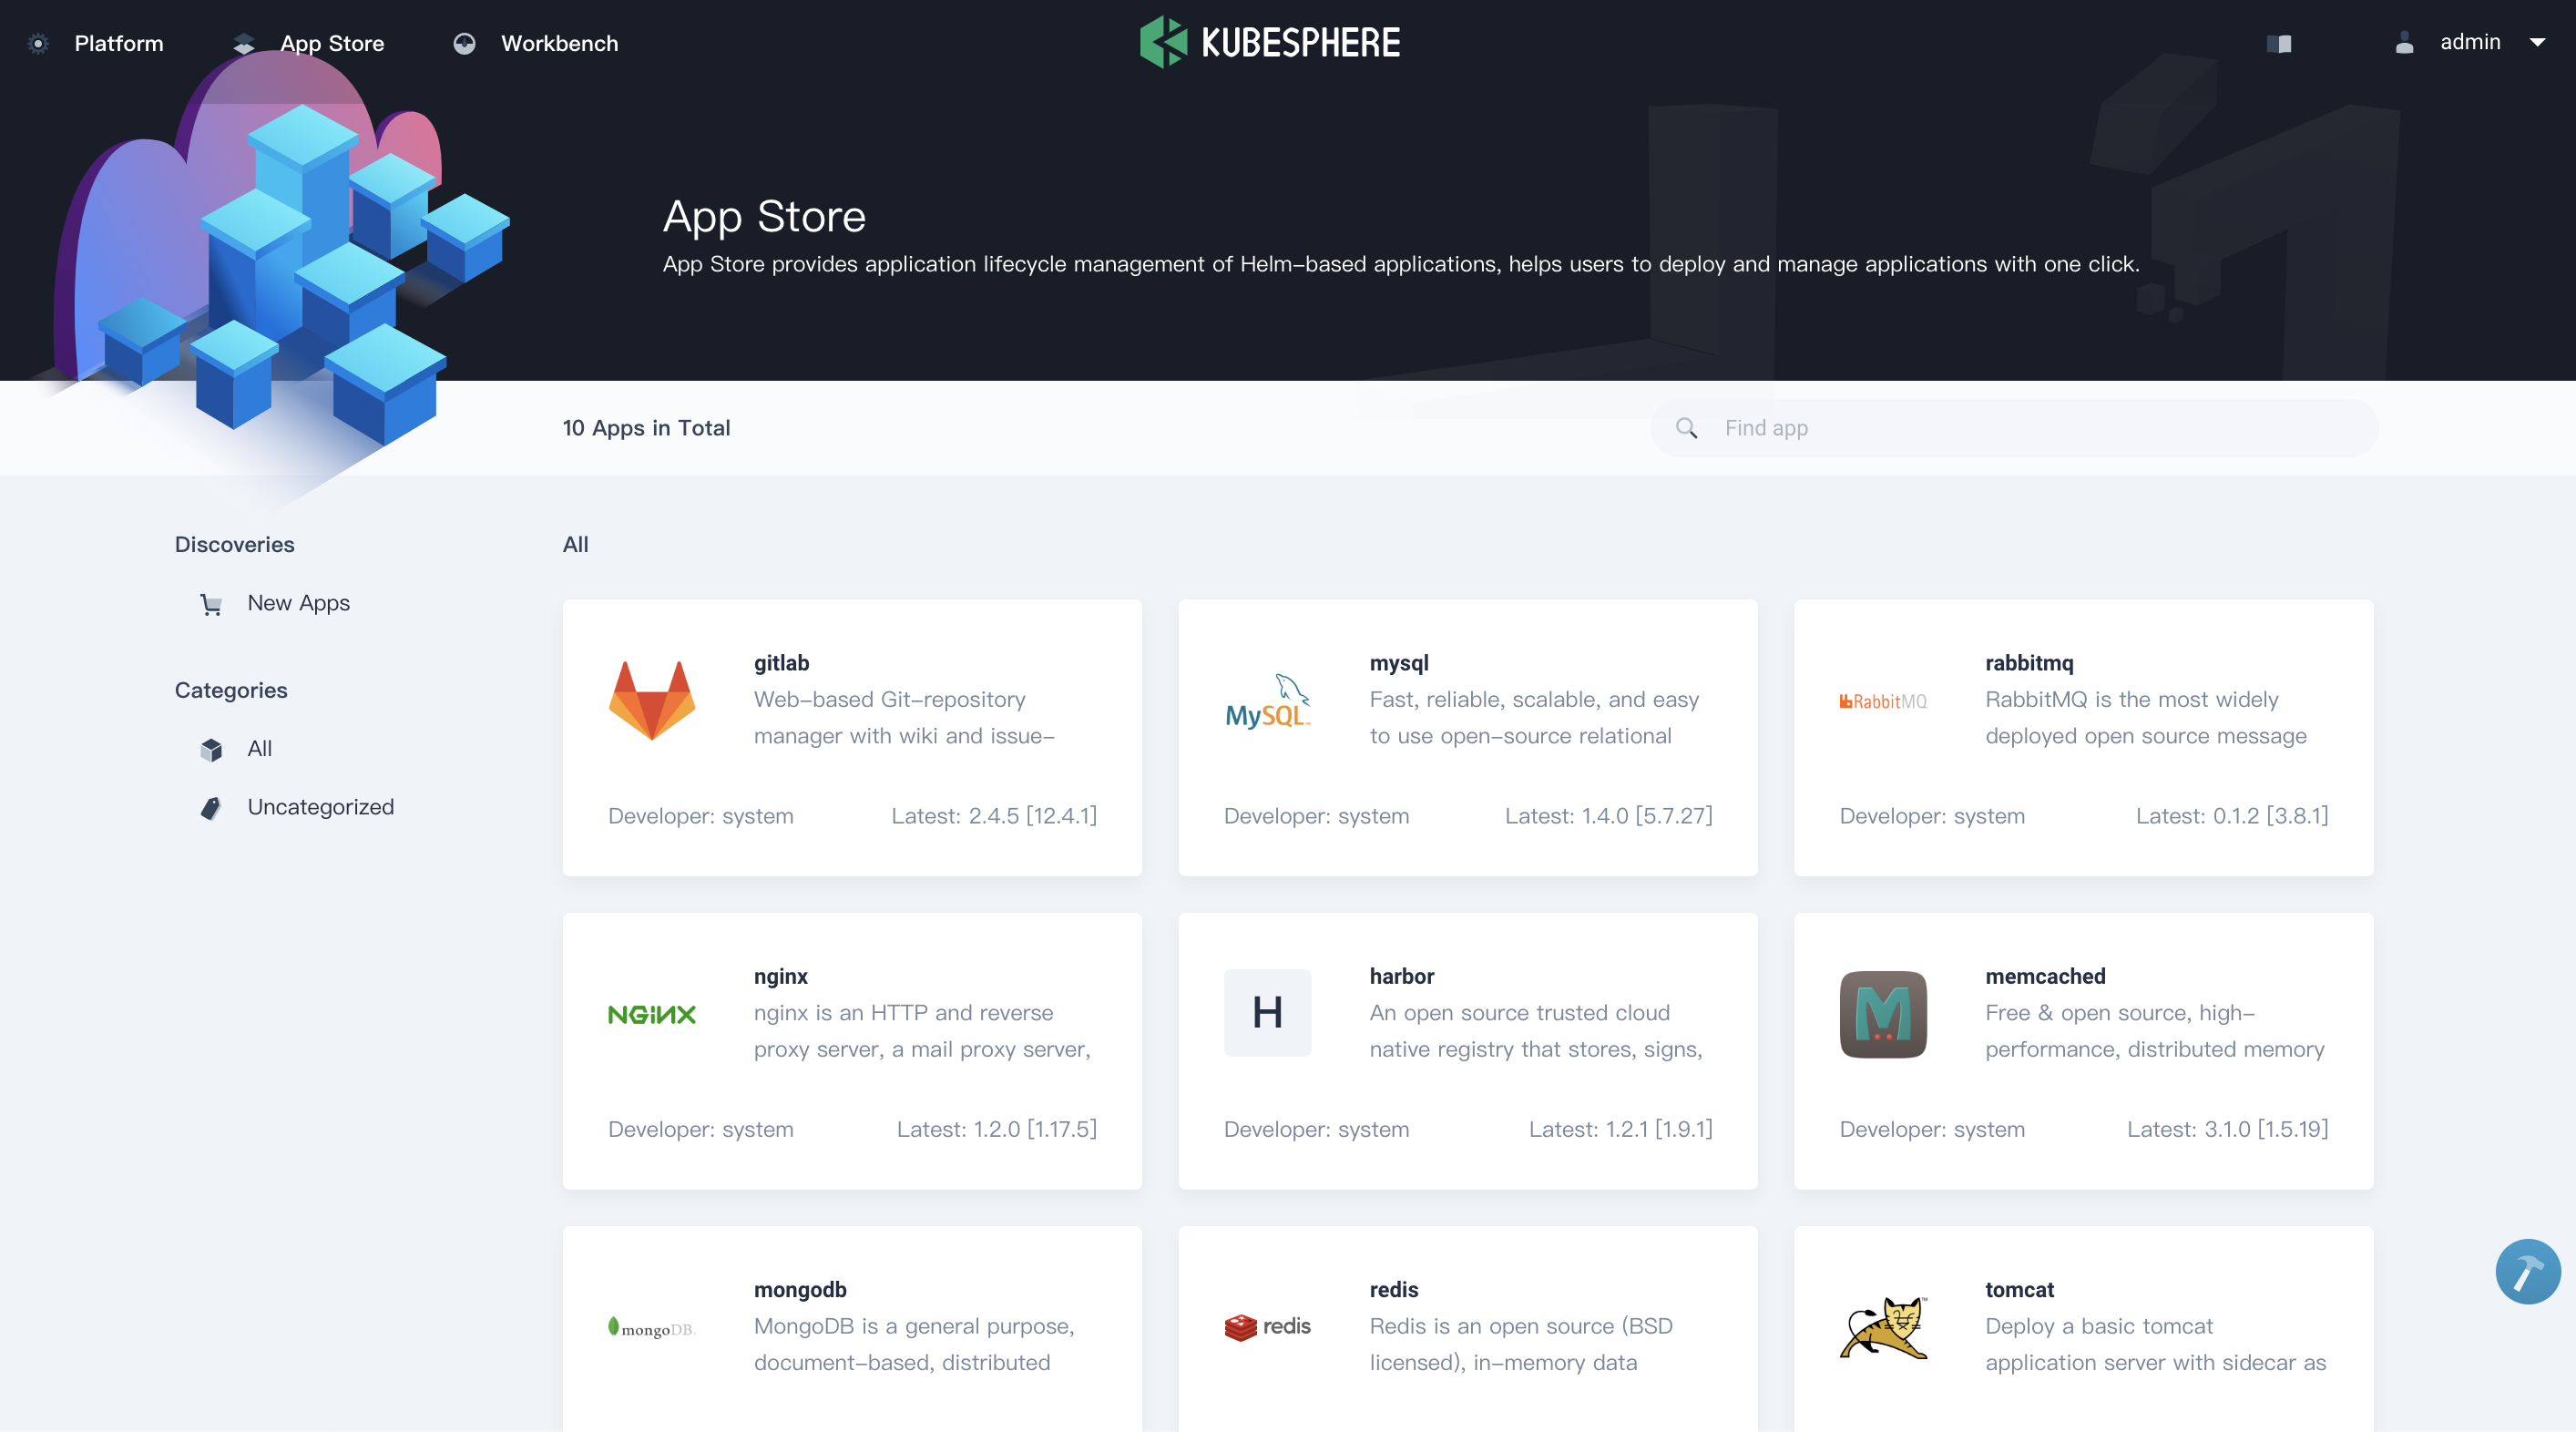2576x1432 pixels.
Task: Open the blue hammer toolbox button
Action: coord(2528,1271)
